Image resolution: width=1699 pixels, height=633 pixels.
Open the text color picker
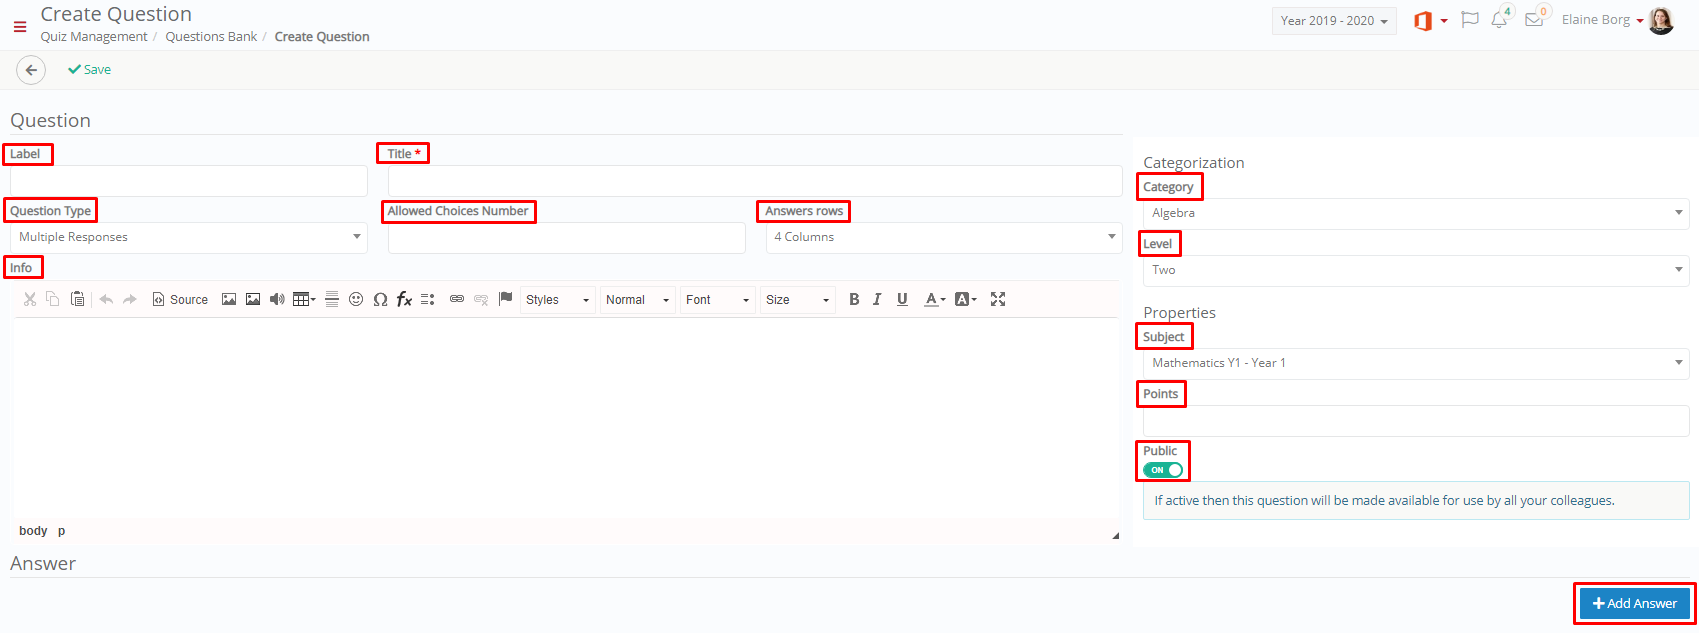tap(935, 299)
